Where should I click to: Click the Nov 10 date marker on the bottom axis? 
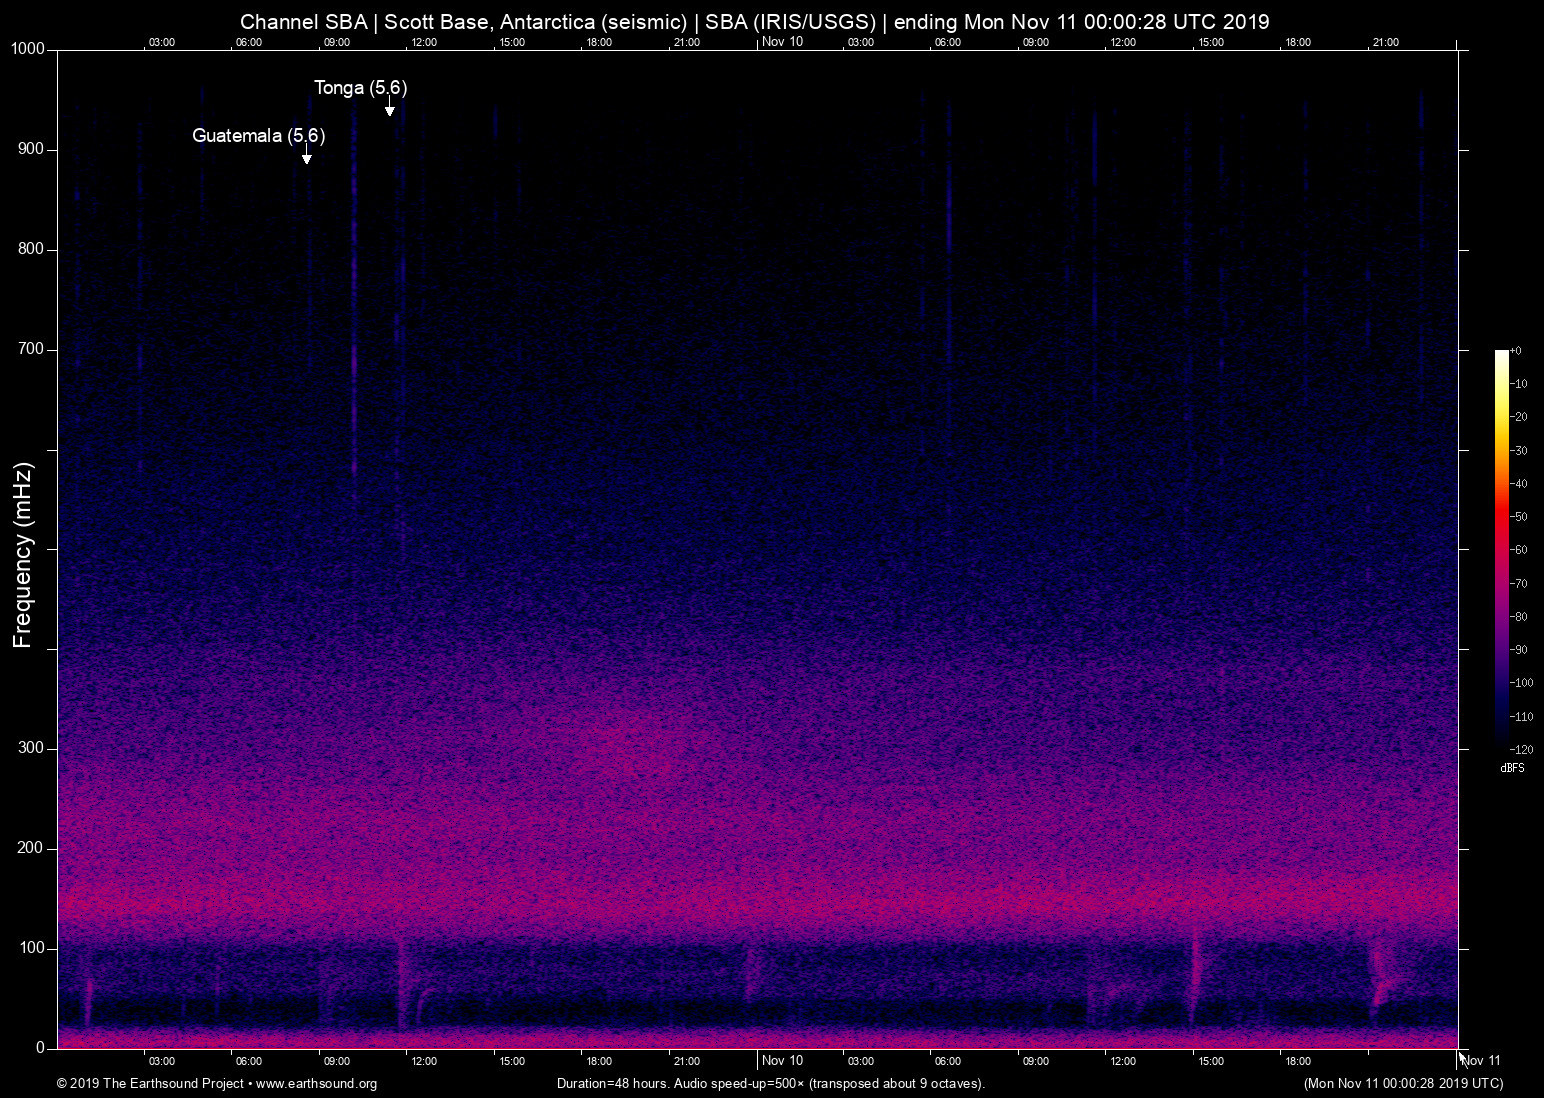click(x=782, y=1060)
